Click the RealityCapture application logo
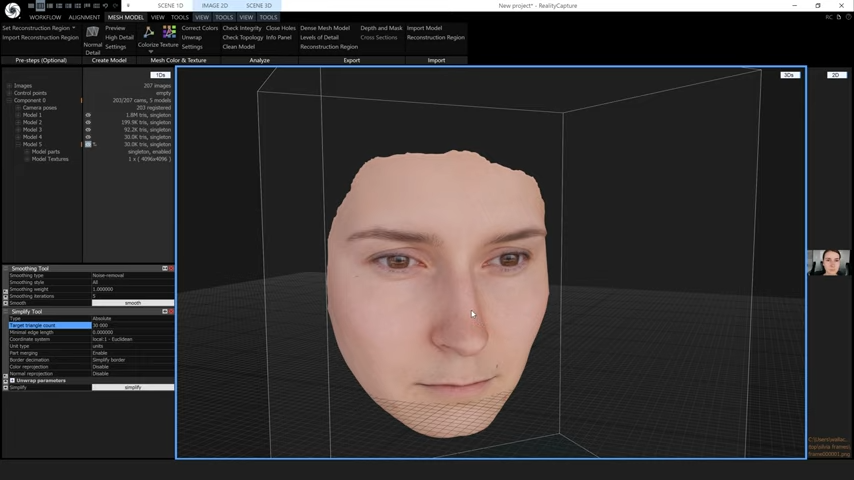Screen dimensions: 854x480 click(12, 10)
